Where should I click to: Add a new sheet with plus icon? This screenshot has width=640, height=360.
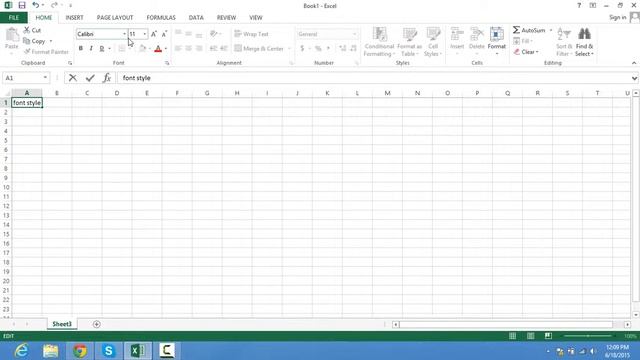[x=96, y=324]
